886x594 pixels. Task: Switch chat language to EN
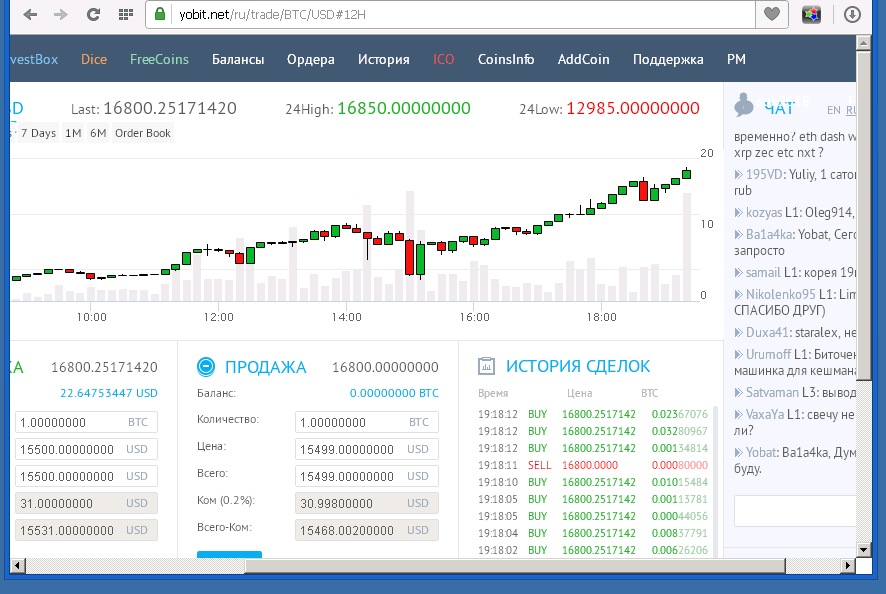tap(833, 110)
